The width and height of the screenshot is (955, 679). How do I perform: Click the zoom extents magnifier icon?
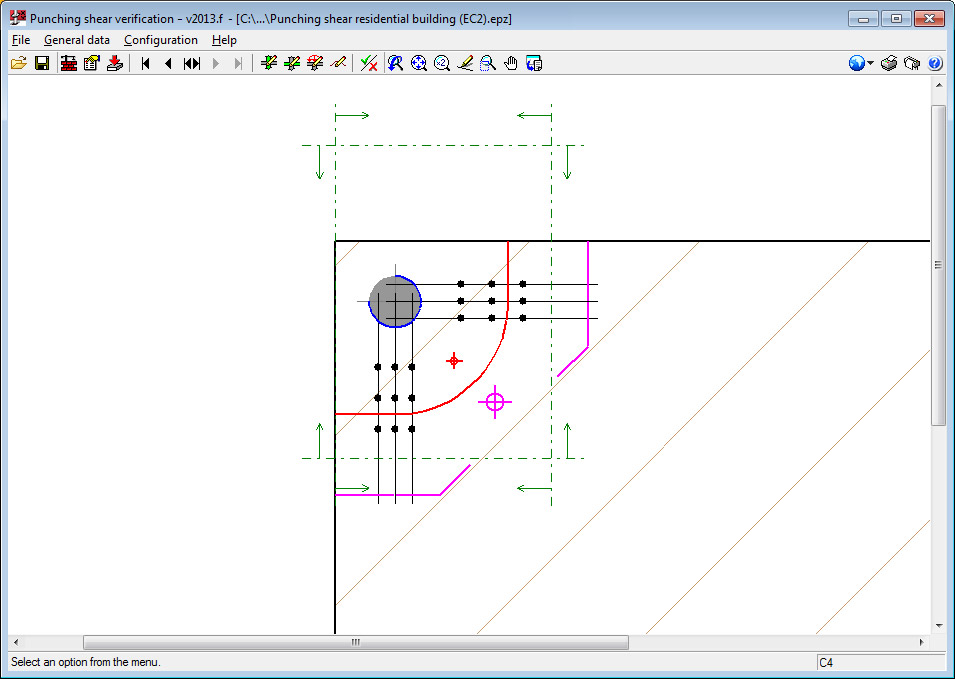pos(419,63)
